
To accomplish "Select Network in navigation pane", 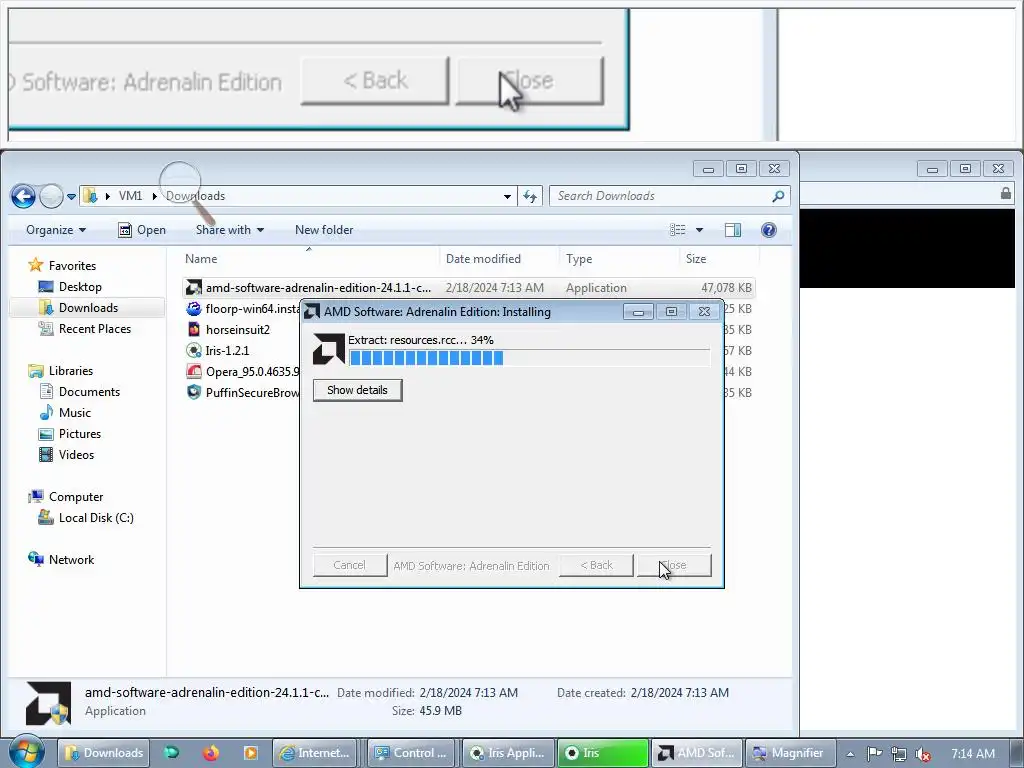I will [62, 560].
